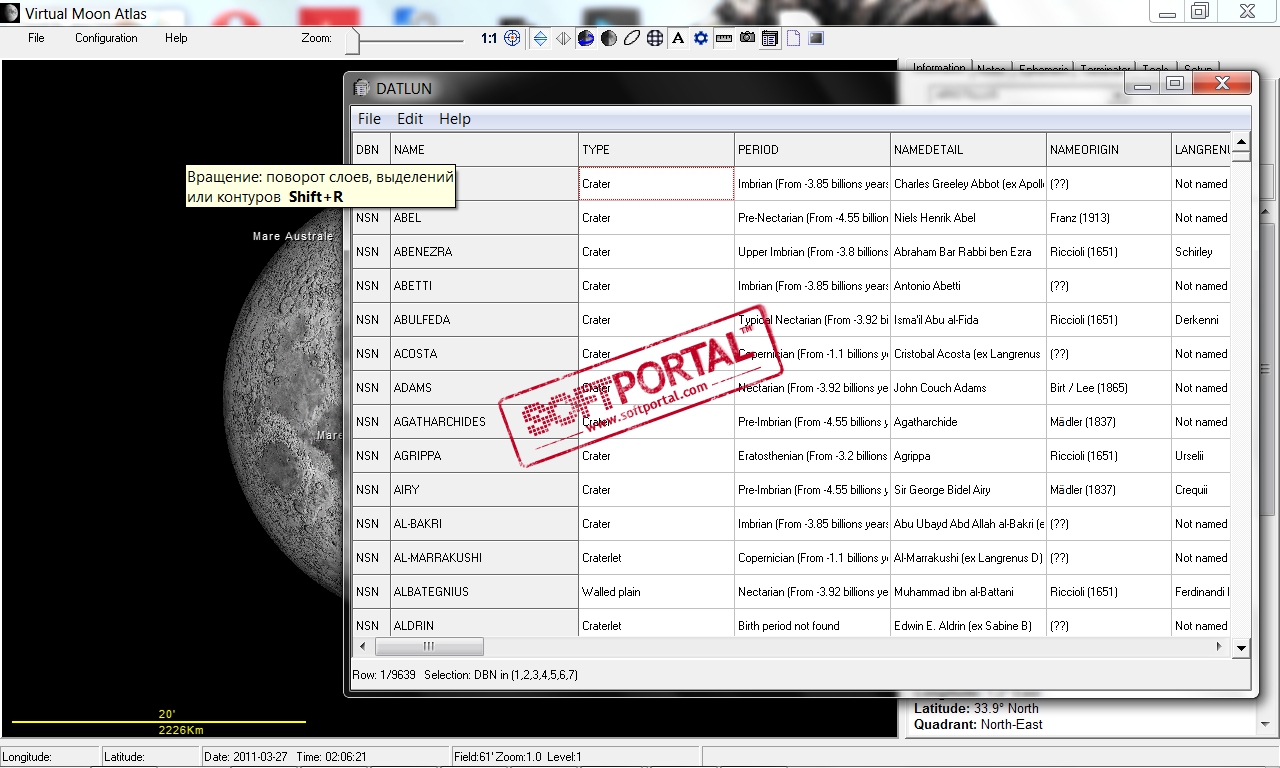Select the ALBATEGNIUS name cell
Viewport: 1280px width, 768px height.
click(x=484, y=592)
